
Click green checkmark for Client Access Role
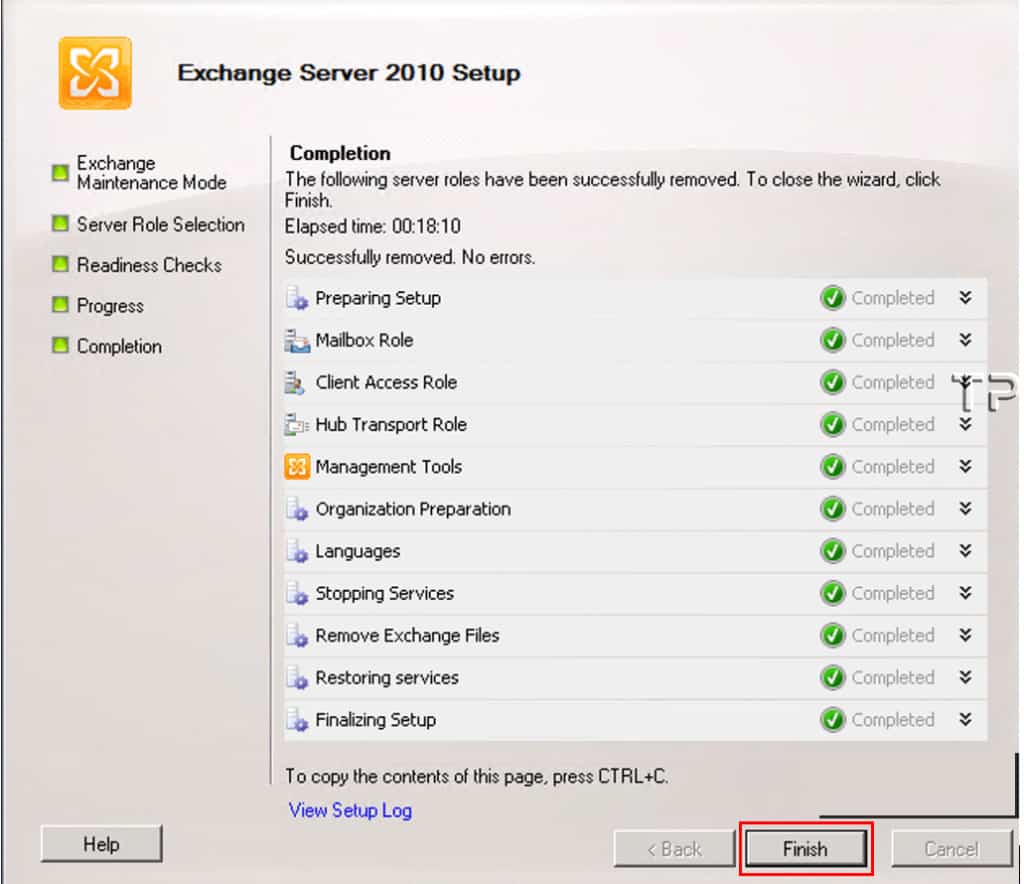(x=833, y=383)
